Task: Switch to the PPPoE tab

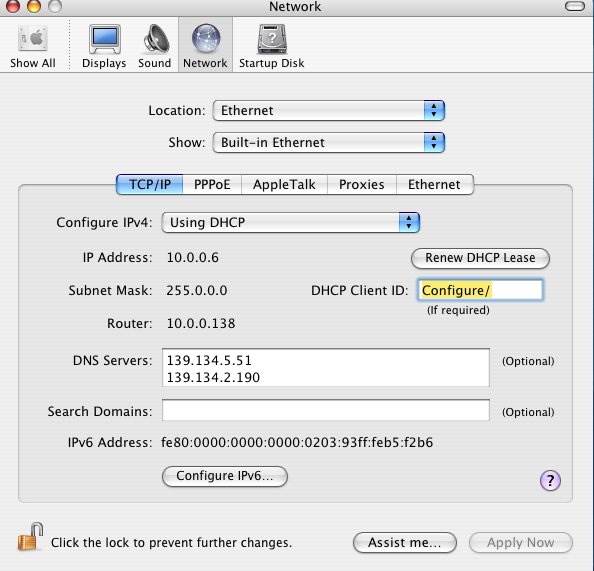Action: tap(212, 185)
